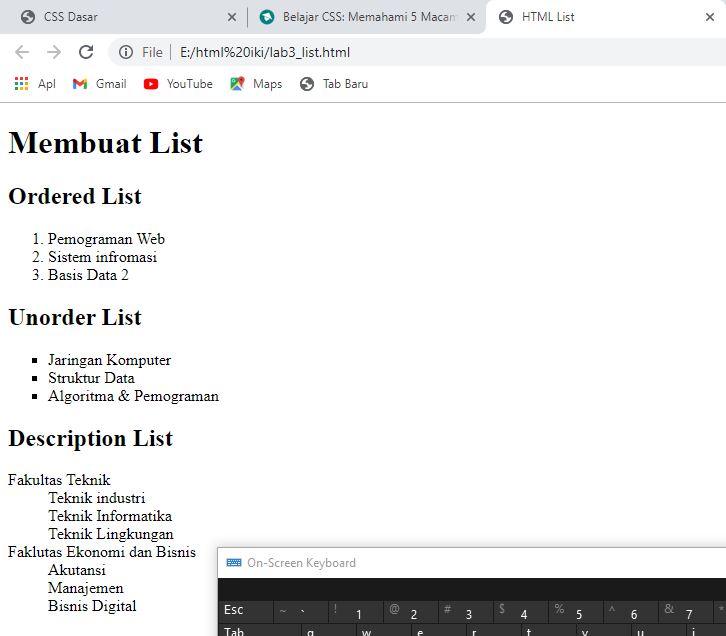The height and width of the screenshot is (636, 726).
Task: Switch to the Belajar CSS tab
Action: click(x=366, y=17)
